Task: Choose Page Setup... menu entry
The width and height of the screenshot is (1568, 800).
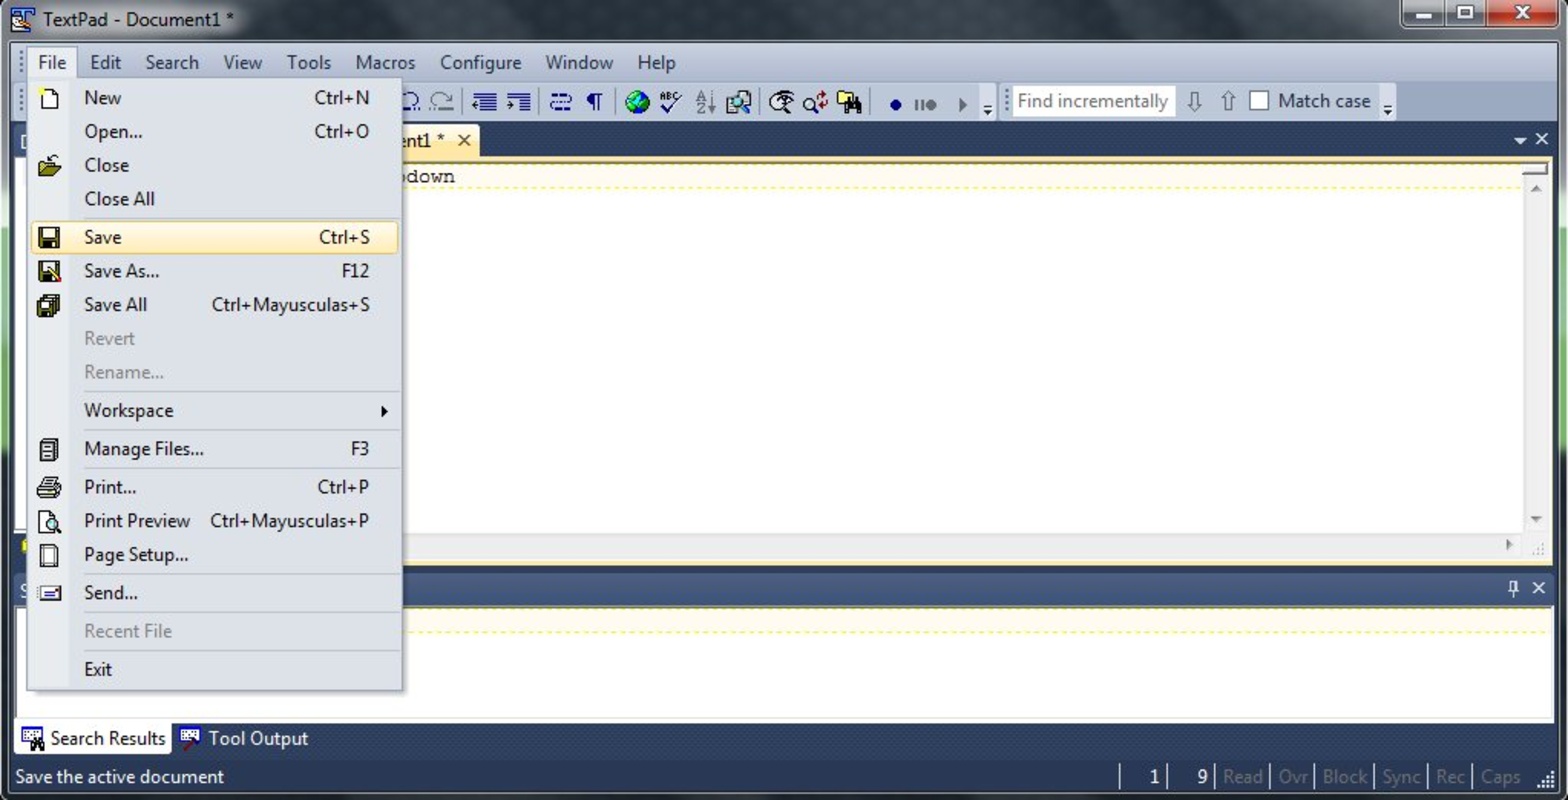Action: coord(215,555)
